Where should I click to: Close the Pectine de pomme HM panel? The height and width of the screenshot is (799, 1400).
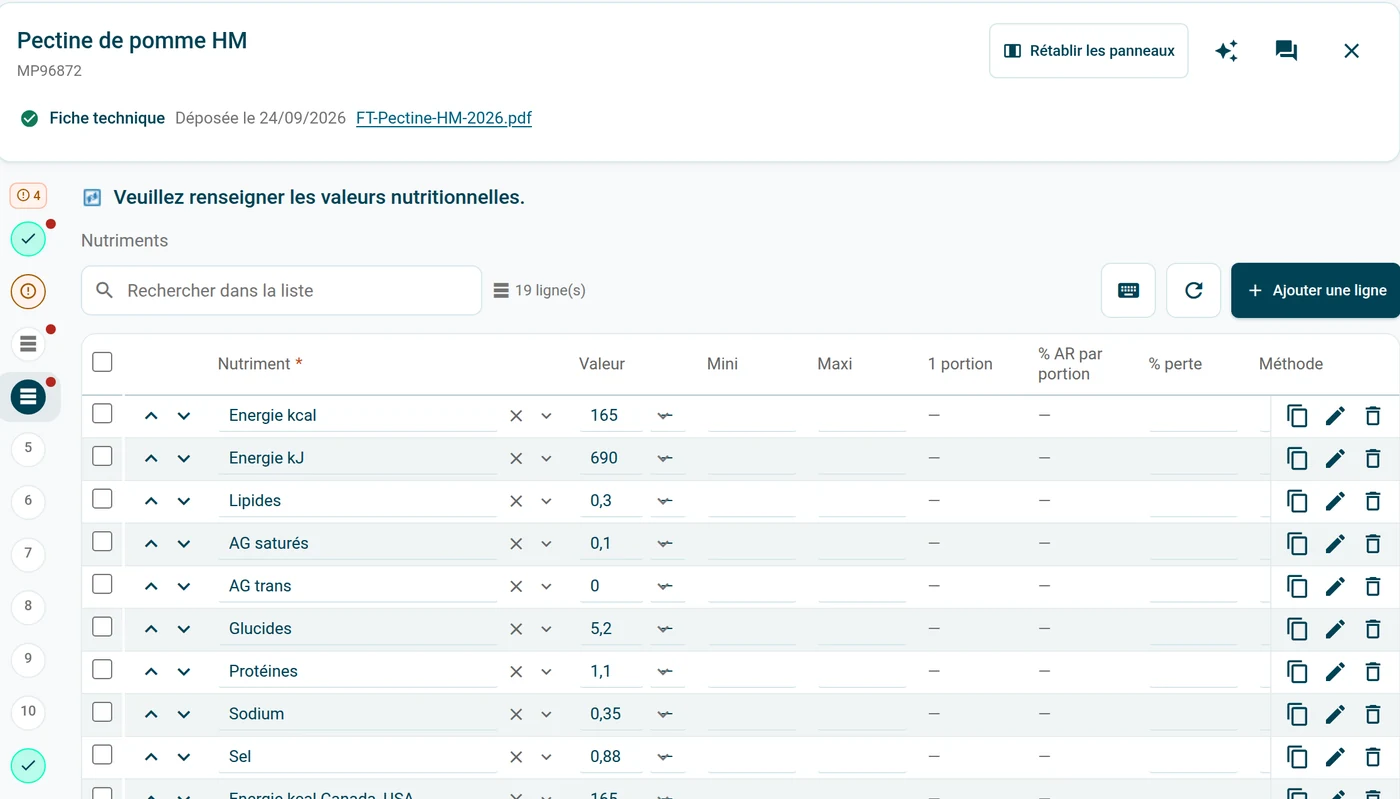[1351, 51]
